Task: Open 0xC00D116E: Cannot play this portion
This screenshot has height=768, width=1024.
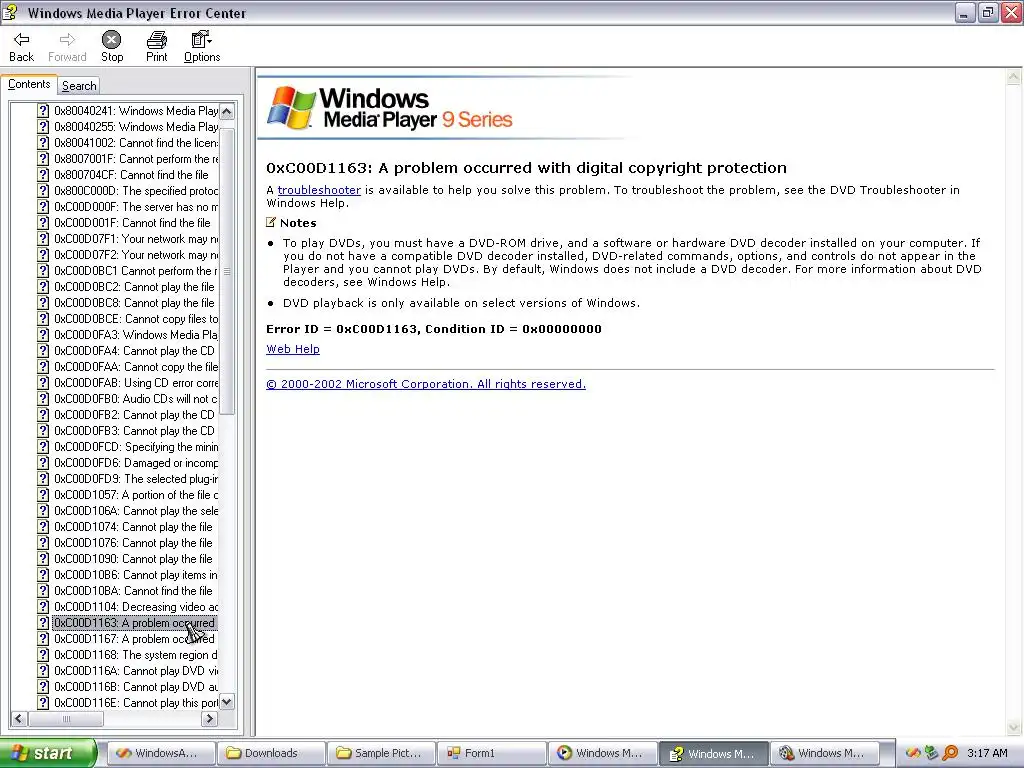Action: point(136,703)
